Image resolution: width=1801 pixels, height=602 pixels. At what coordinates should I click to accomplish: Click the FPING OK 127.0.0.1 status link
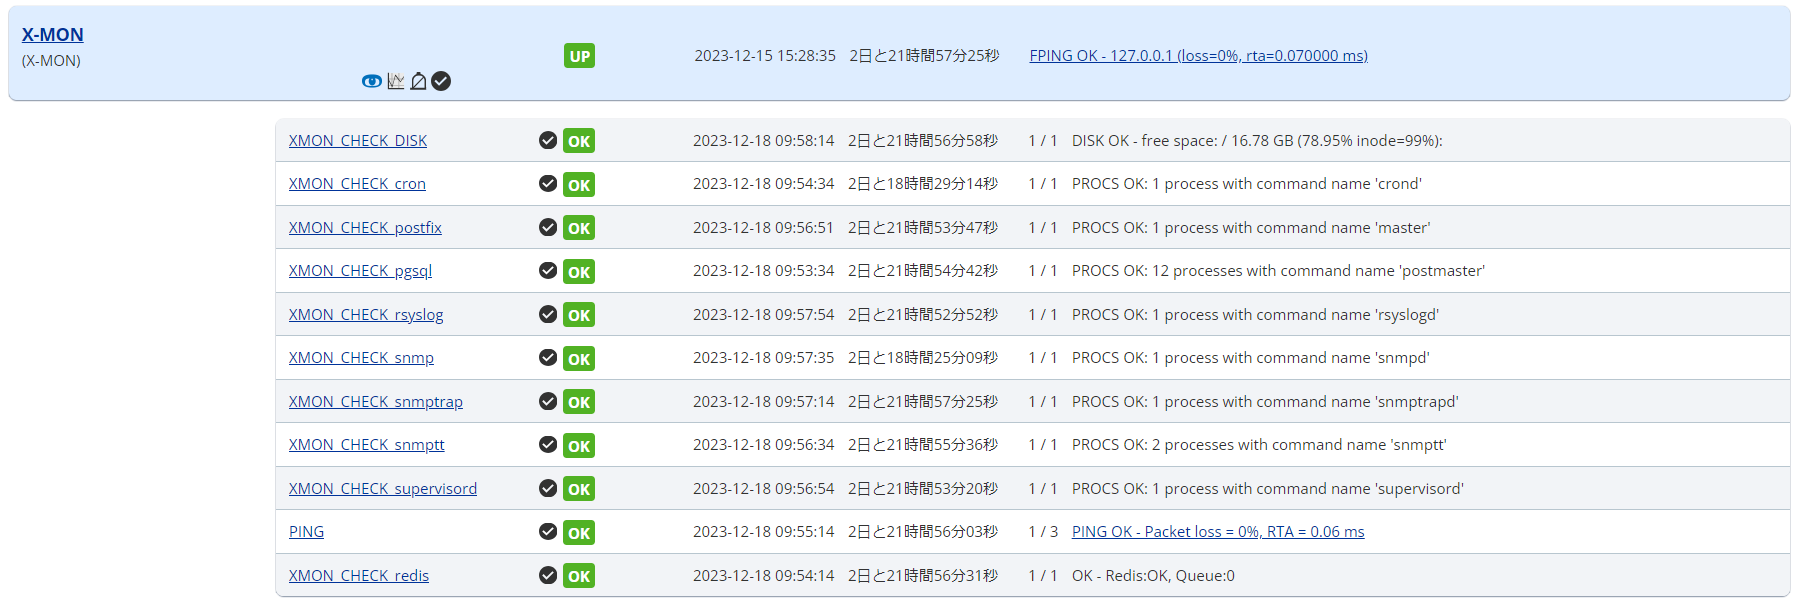pyautogui.click(x=1198, y=56)
